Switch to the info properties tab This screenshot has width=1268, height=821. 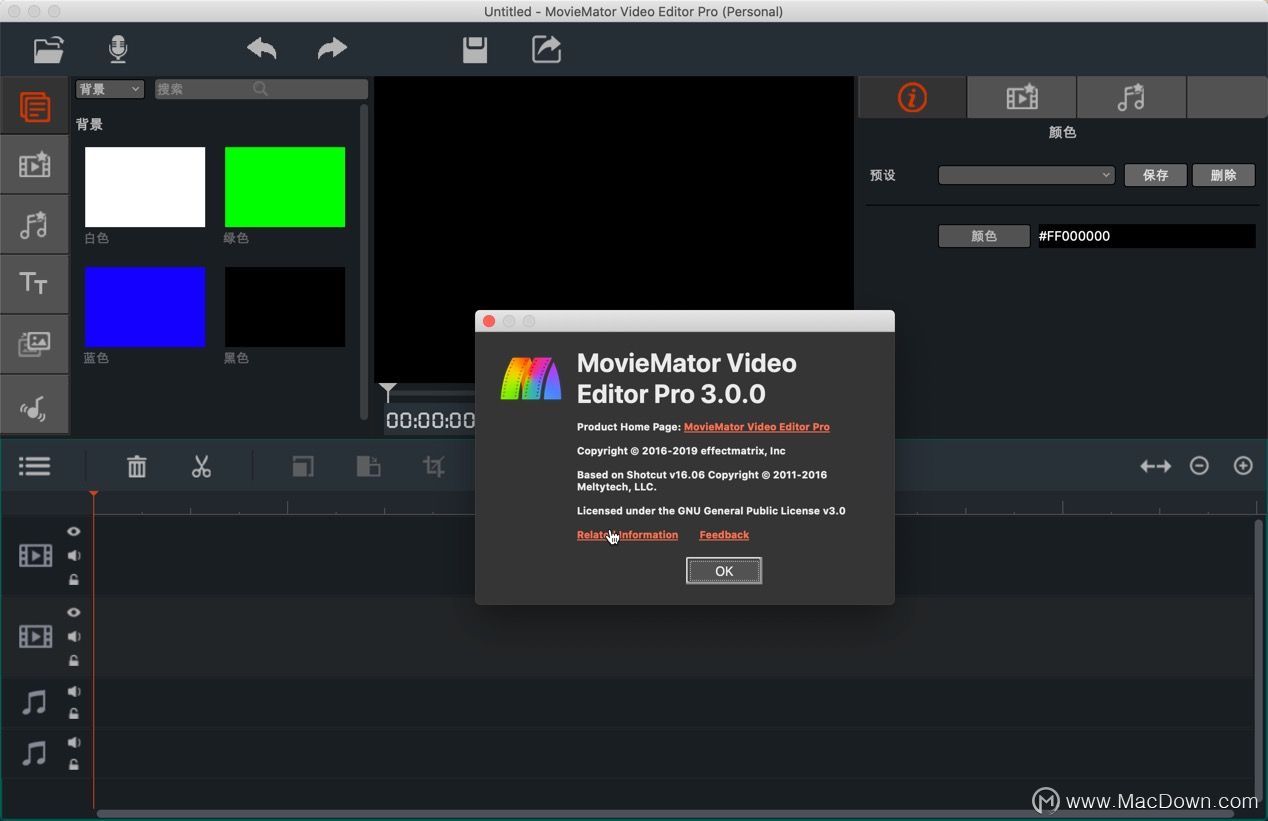pyautogui.click(x=912, y=97)
